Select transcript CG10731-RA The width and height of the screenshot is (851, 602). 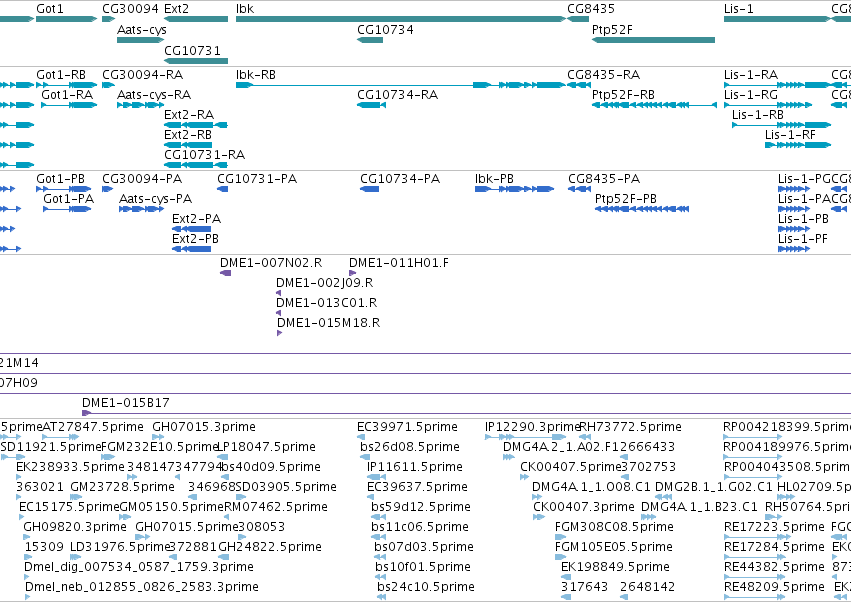196,165
